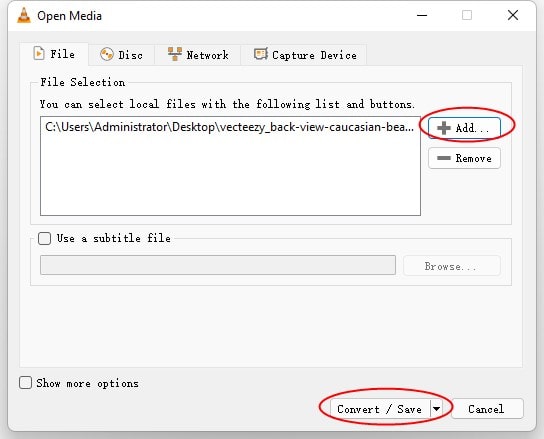Click the Browse... subtitle button
The height and width of the screenshot is (439, 544).
pyautogui.click(x=451, y=266)
